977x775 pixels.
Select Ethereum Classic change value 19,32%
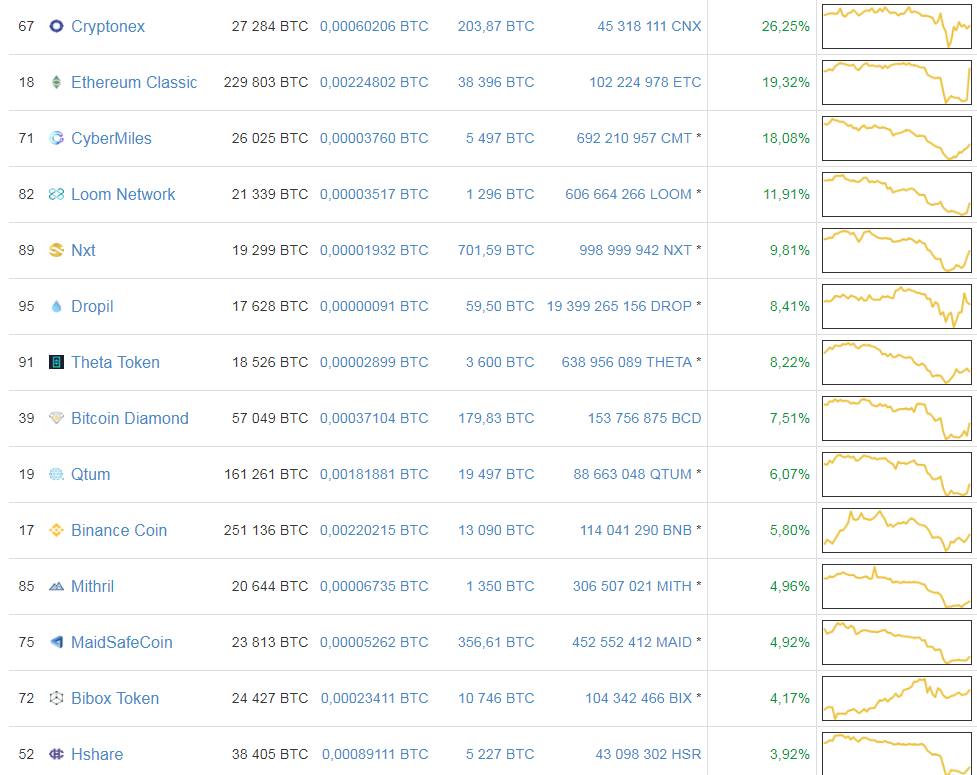tap(786, 82)
